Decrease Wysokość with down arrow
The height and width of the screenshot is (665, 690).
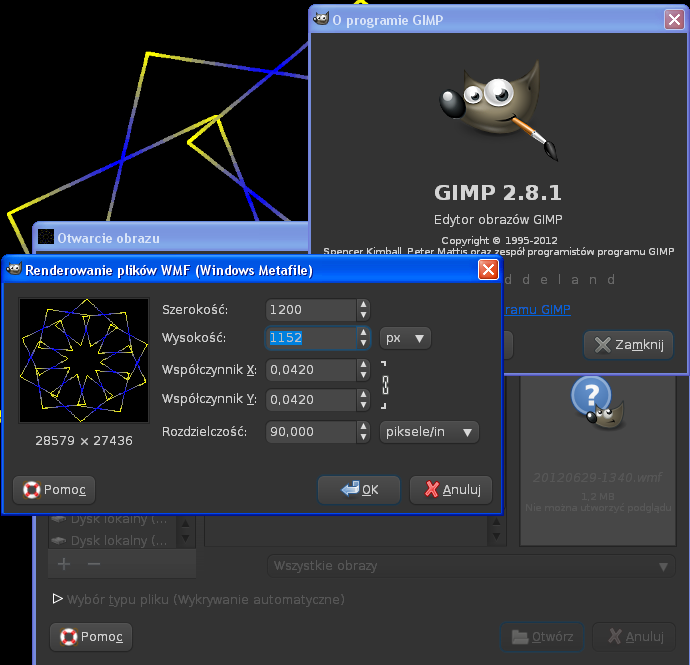click(363, 343)
